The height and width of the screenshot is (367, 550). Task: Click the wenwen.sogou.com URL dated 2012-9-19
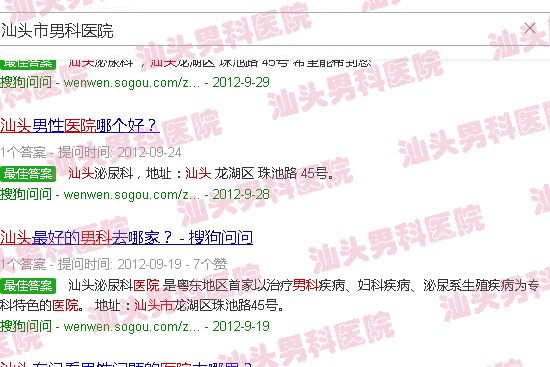(x=132, y=327)
